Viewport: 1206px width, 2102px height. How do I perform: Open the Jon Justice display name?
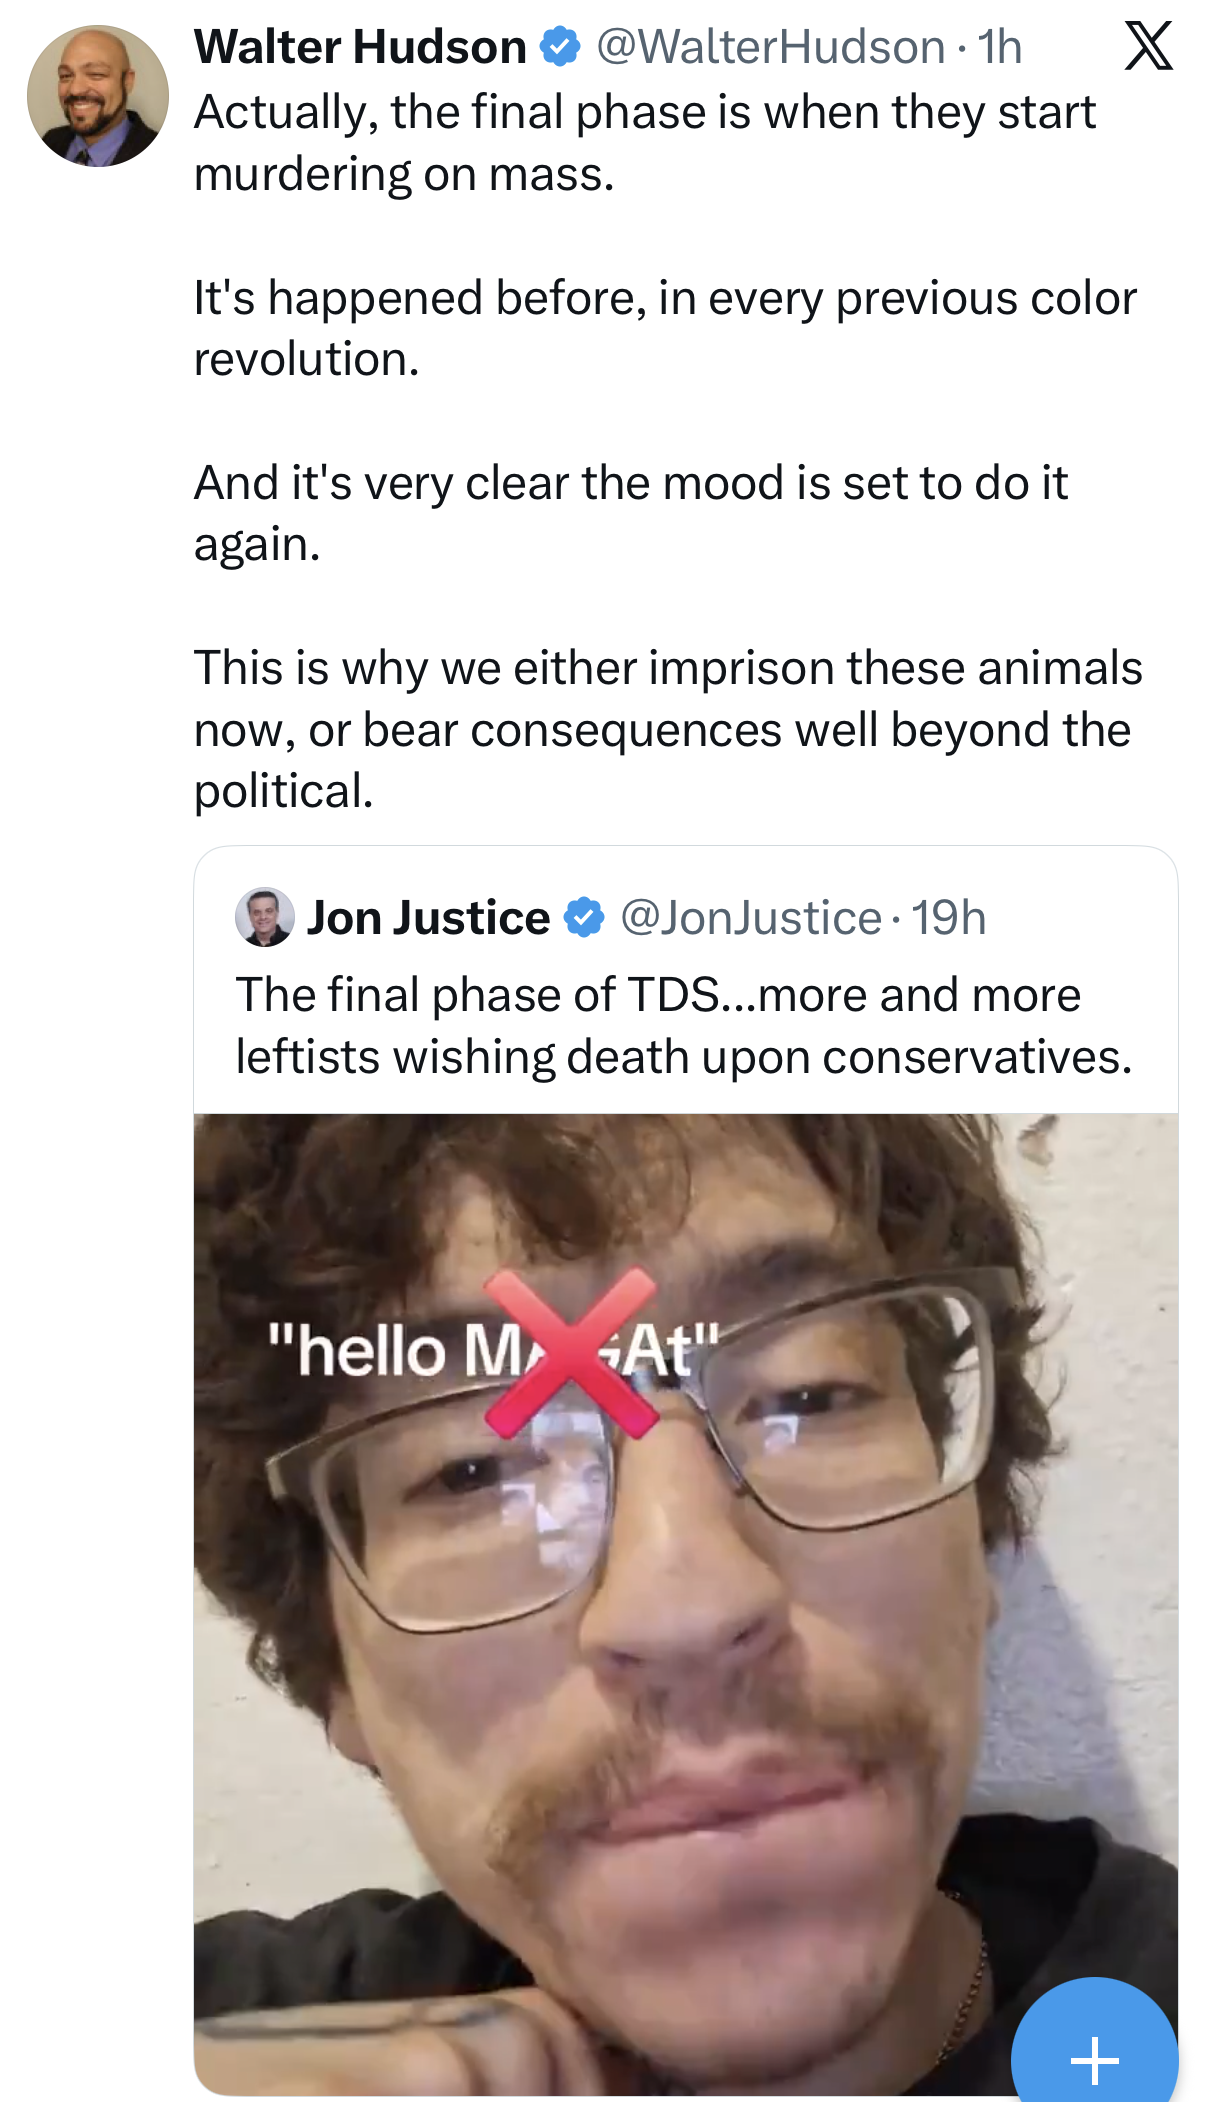point(428,918)
